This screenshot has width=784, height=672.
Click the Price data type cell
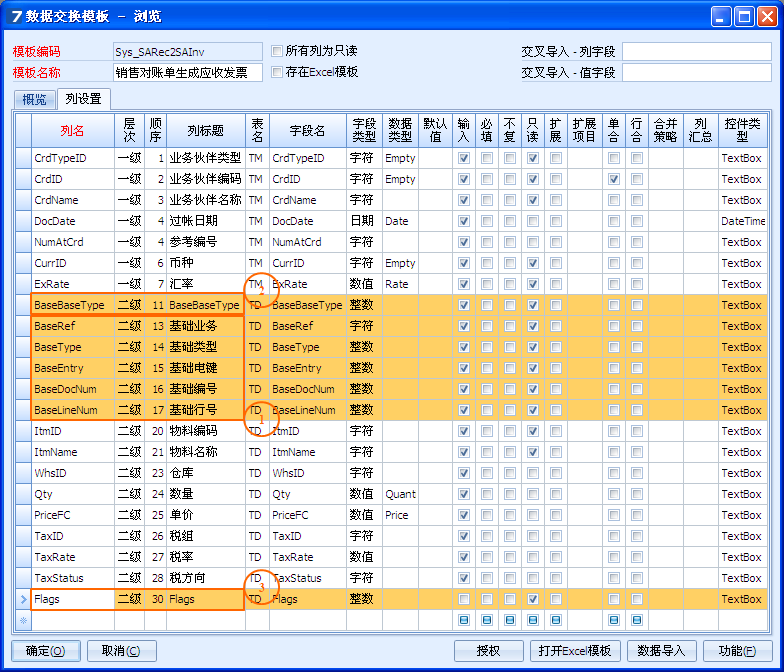click(x=400, y=515)
